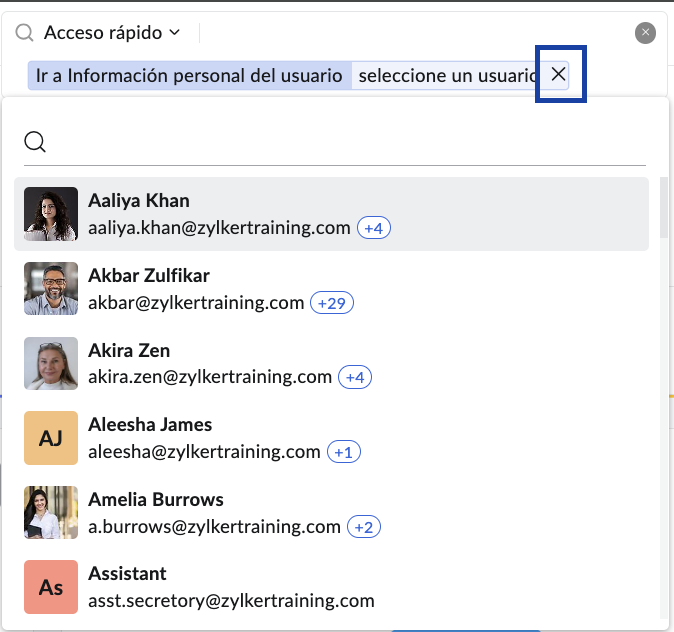
Task: Close the quick access panel with the gray X
Action: coord(645,33)
